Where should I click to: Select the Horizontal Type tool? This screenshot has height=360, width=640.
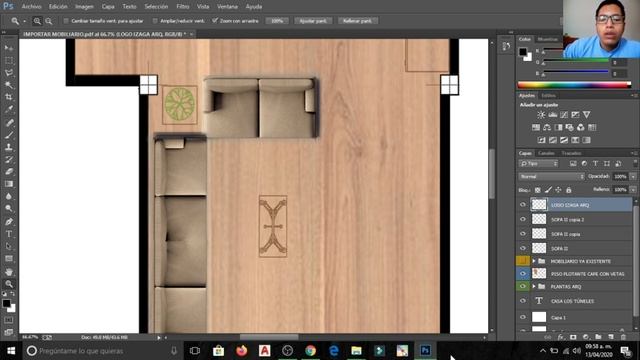[x=9, y=234]
